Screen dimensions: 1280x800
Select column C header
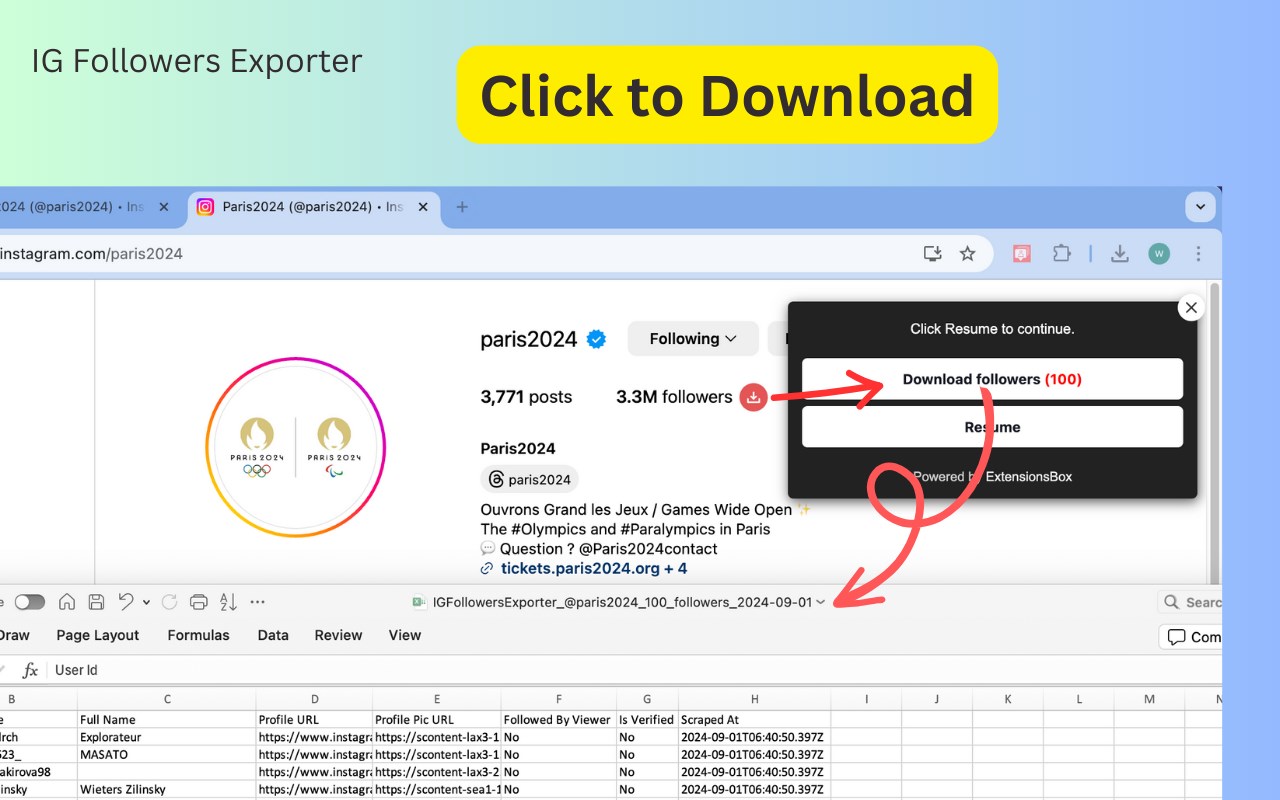point(167,700)
